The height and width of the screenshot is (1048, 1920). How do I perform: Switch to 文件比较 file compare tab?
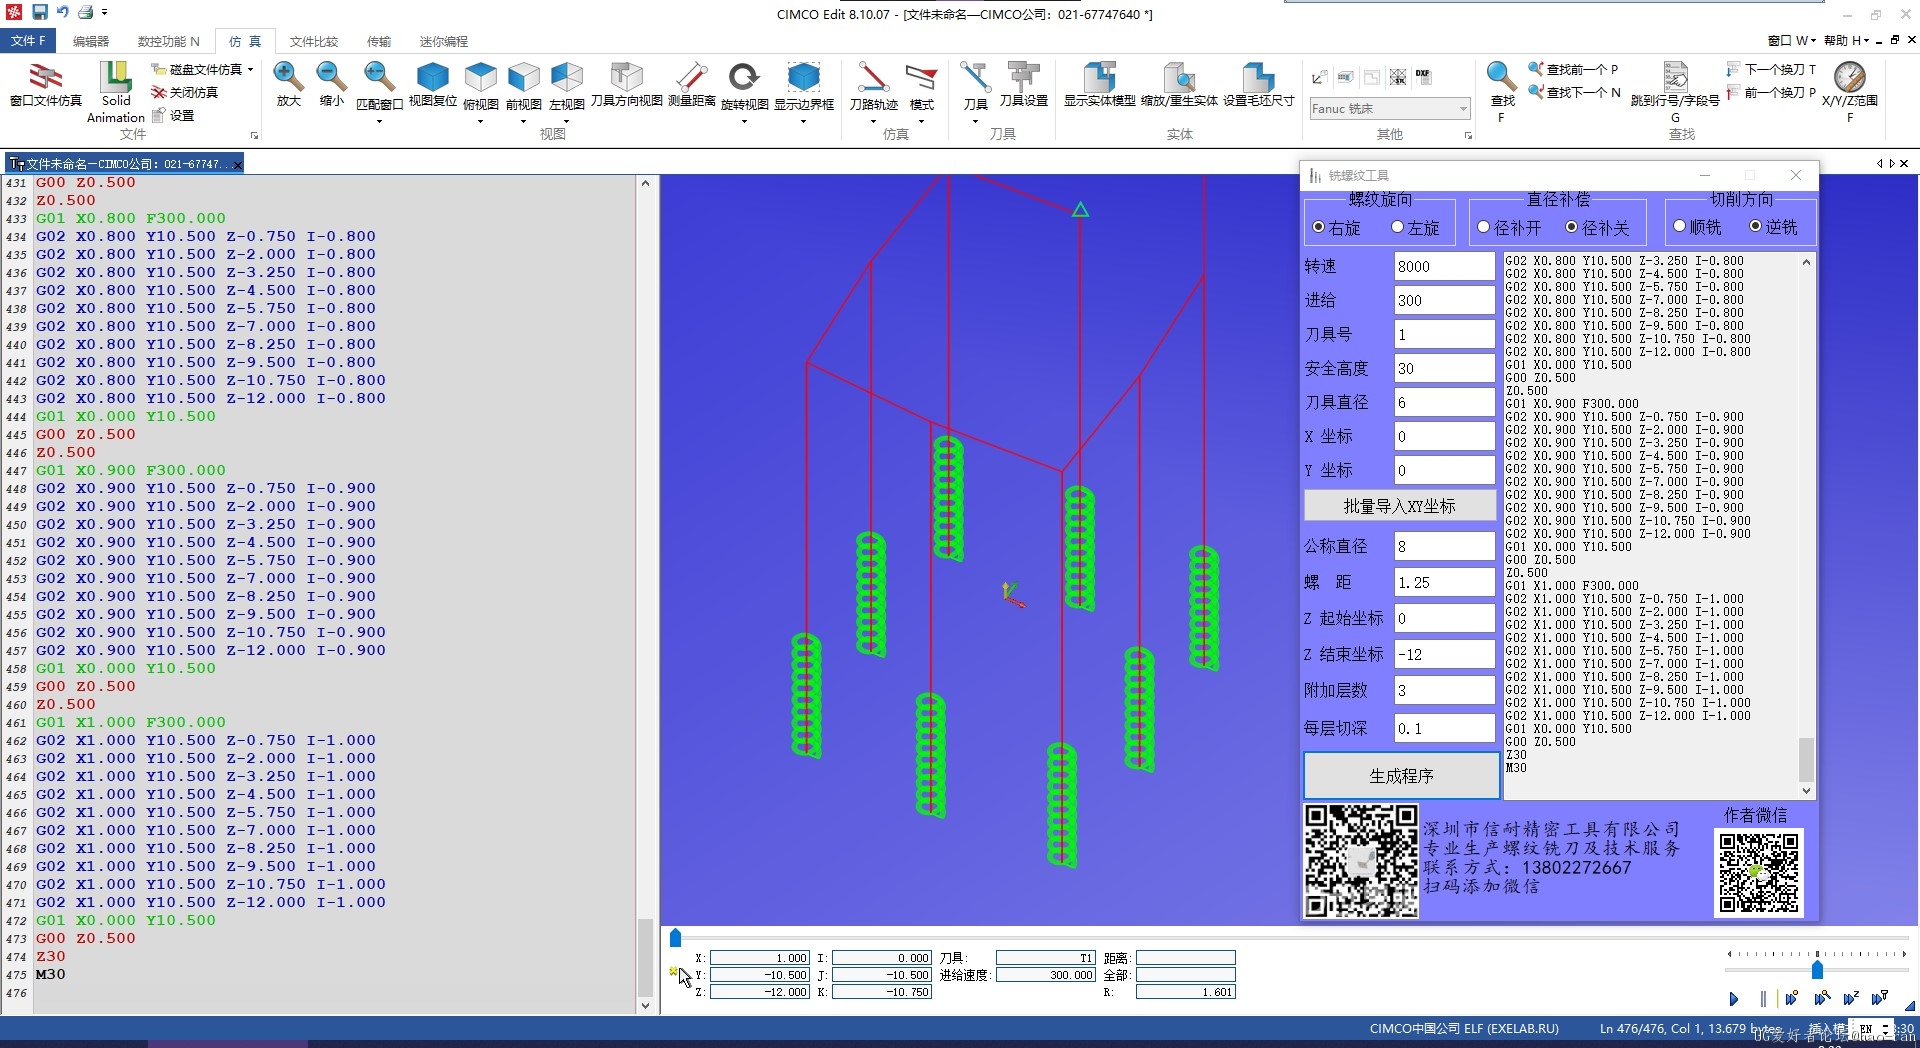coord(314,41)
